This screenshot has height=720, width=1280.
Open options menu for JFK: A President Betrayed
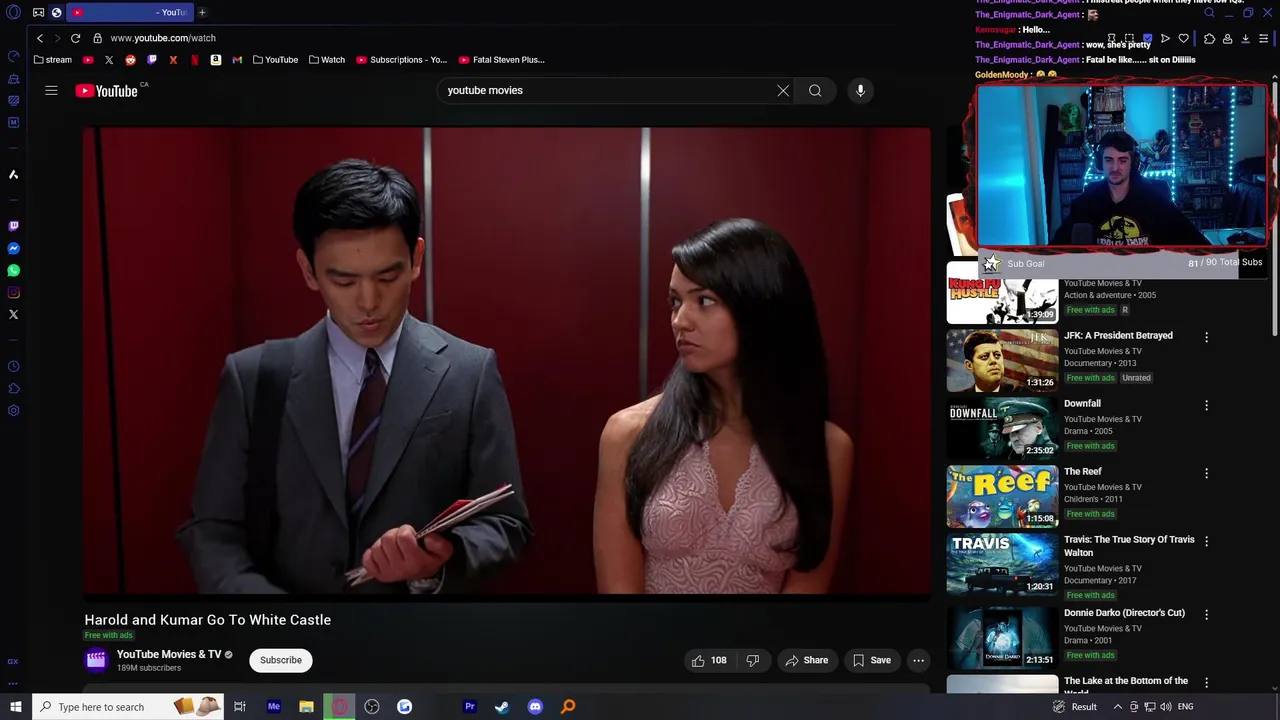(1206, 337)
